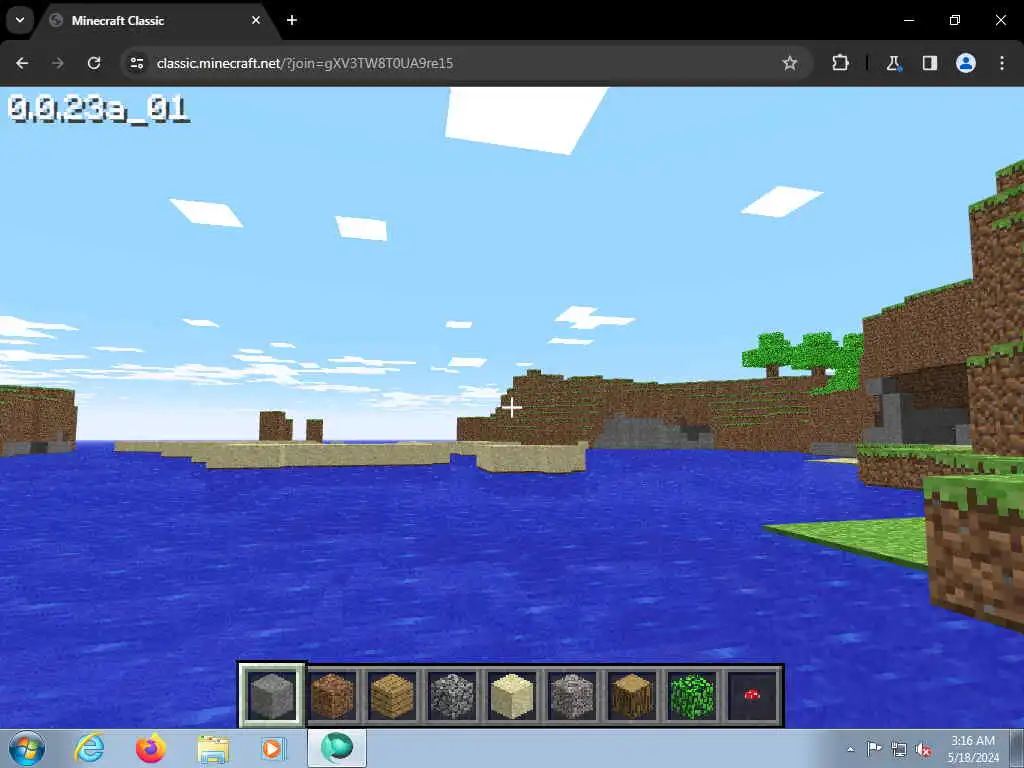Open Chrome three-dot menu

(x=1002, y=63)
